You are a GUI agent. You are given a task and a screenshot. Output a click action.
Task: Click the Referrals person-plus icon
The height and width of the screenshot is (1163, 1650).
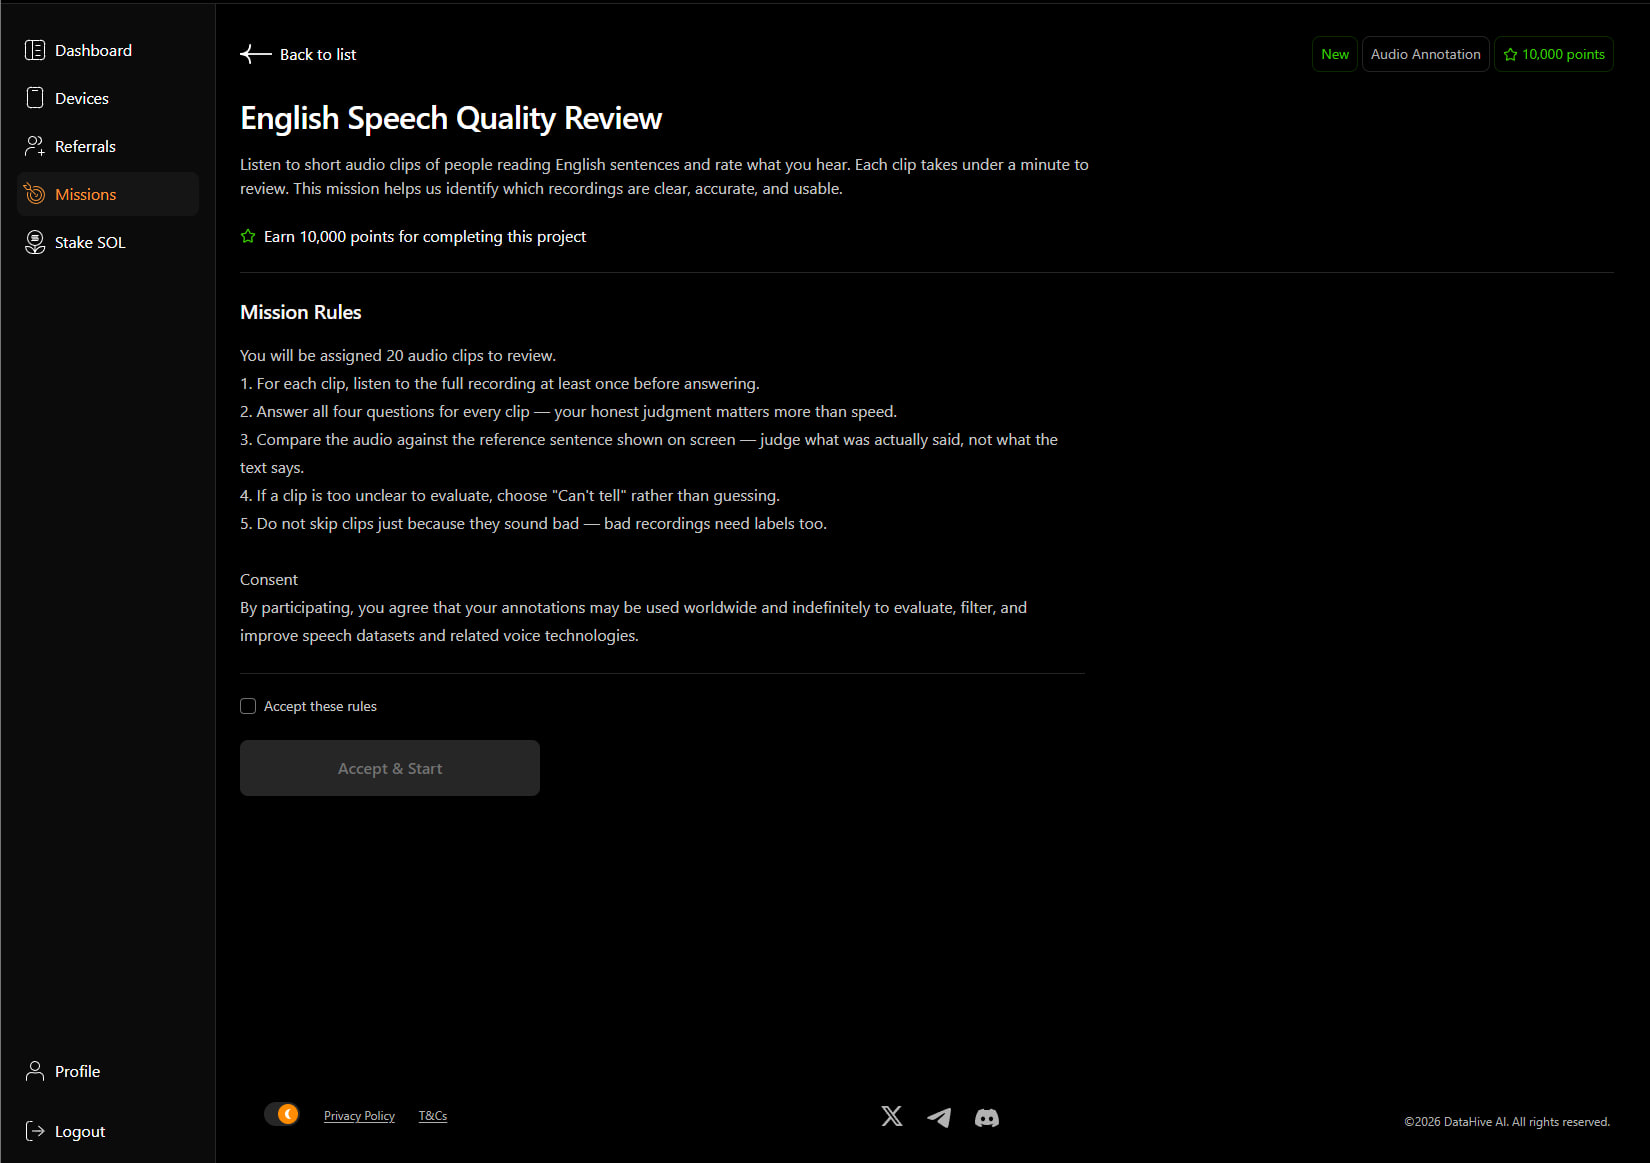(x=35, y=146)
